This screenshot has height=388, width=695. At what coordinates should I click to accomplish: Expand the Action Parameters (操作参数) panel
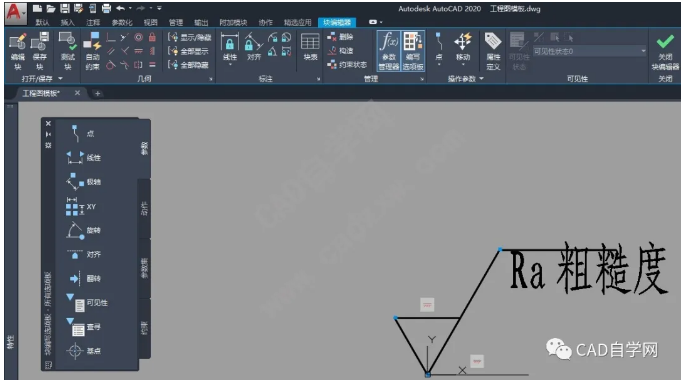tap(465, 78)
